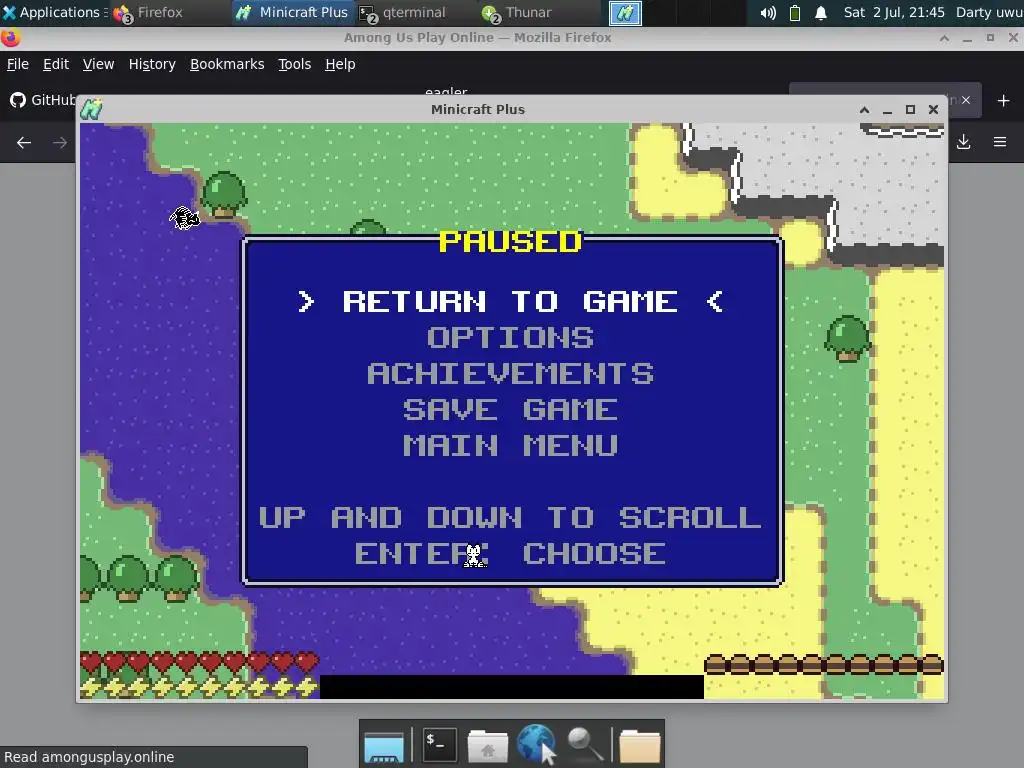Launch web browser globe in dock
Viewport: 1024px width, 768px height.
535,744
